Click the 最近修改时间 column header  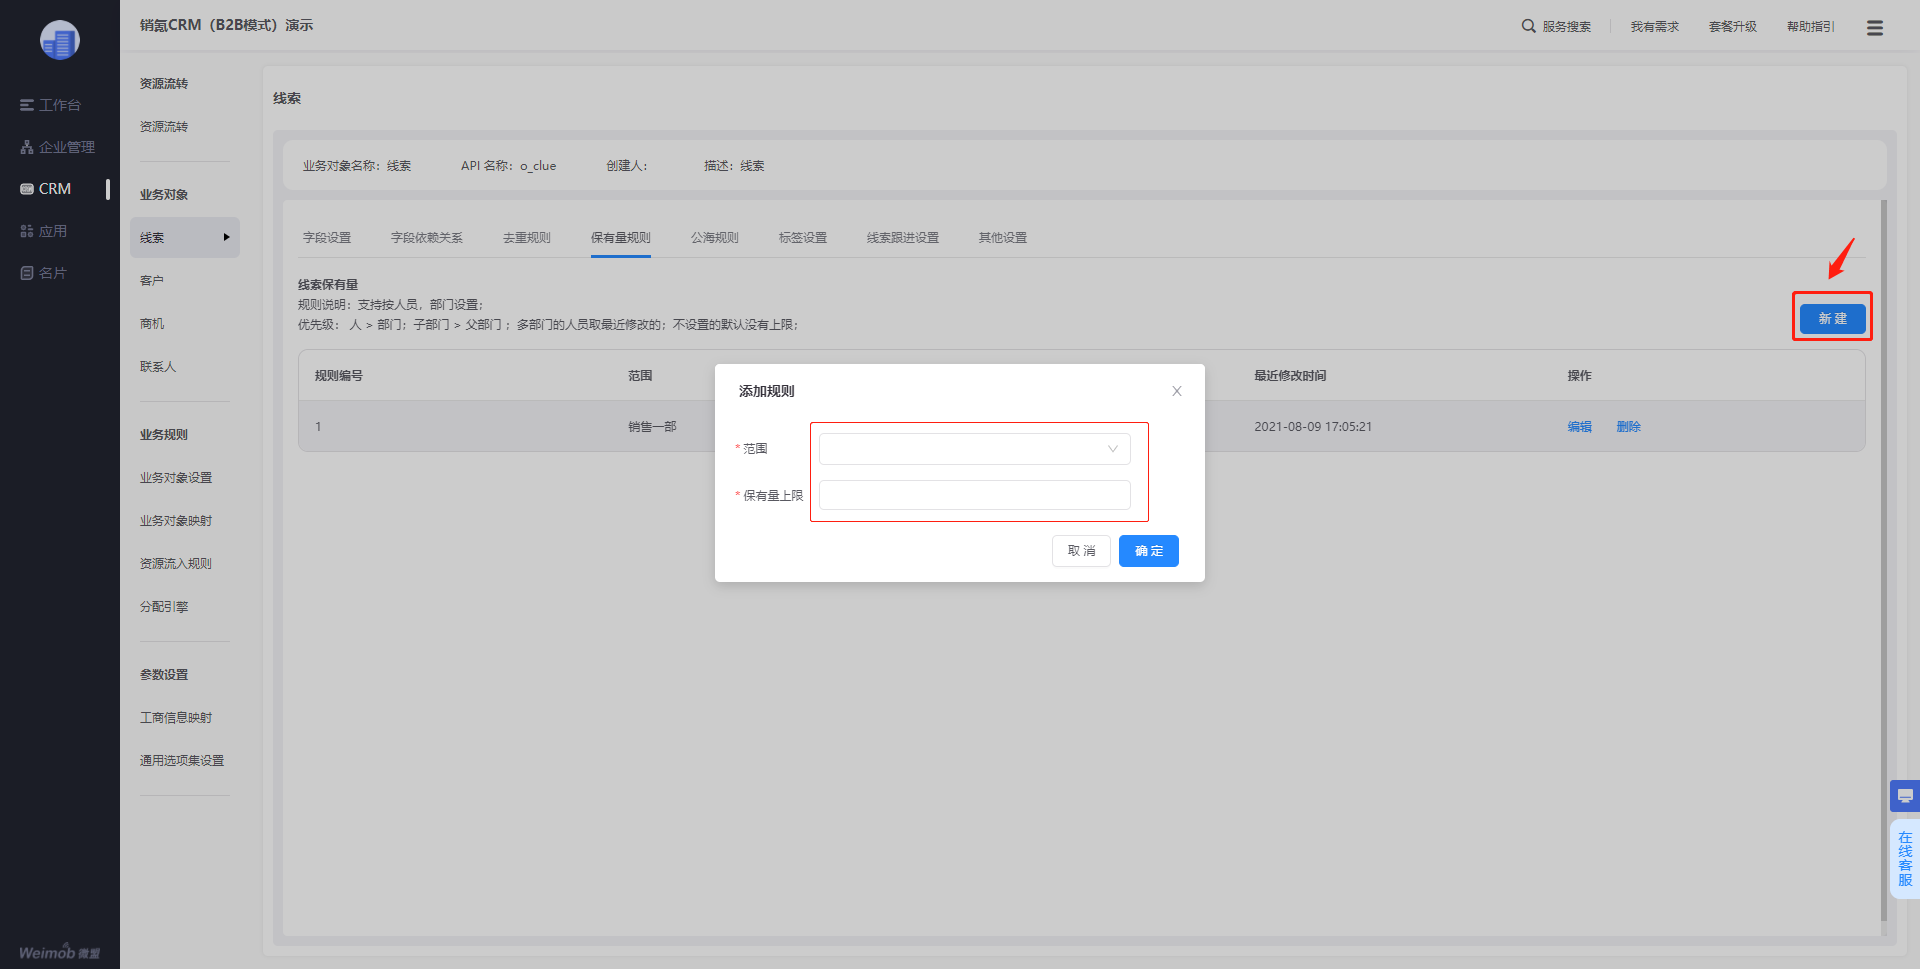click(1290, 376)
